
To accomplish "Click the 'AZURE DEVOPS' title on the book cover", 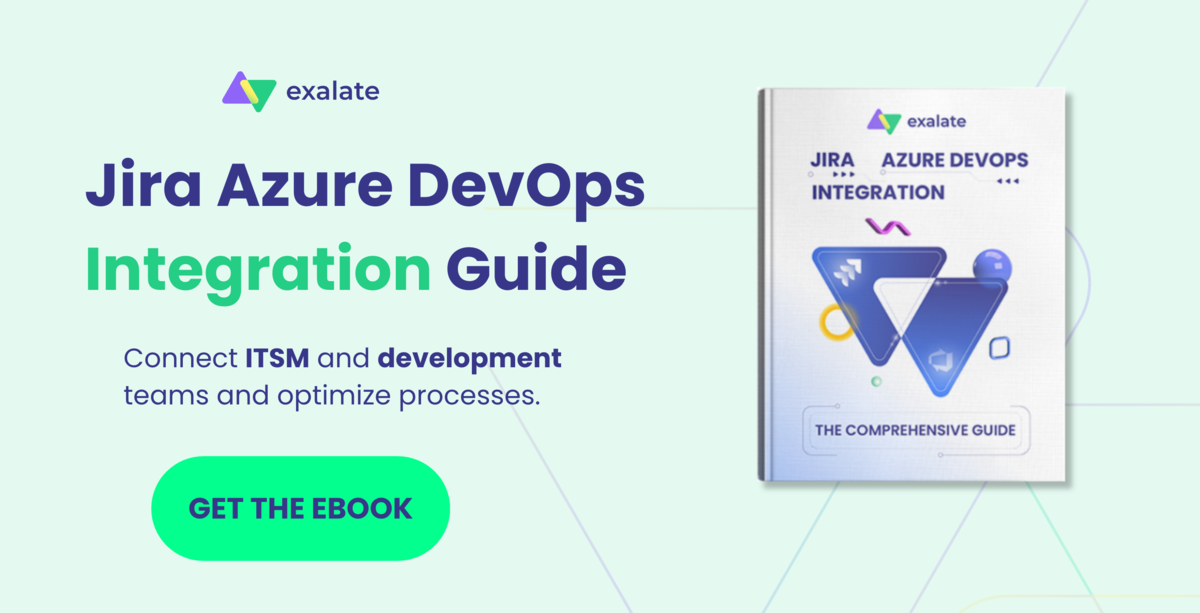I will click(953, 160).
